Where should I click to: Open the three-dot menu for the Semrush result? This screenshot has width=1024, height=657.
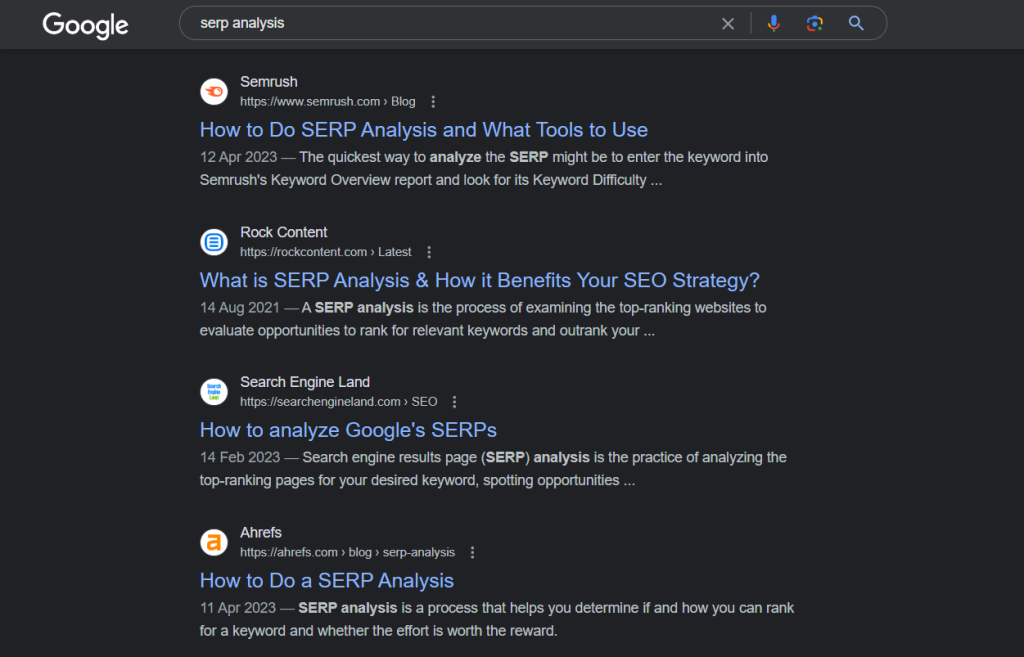pyautogui.click(x=433, y=101)
